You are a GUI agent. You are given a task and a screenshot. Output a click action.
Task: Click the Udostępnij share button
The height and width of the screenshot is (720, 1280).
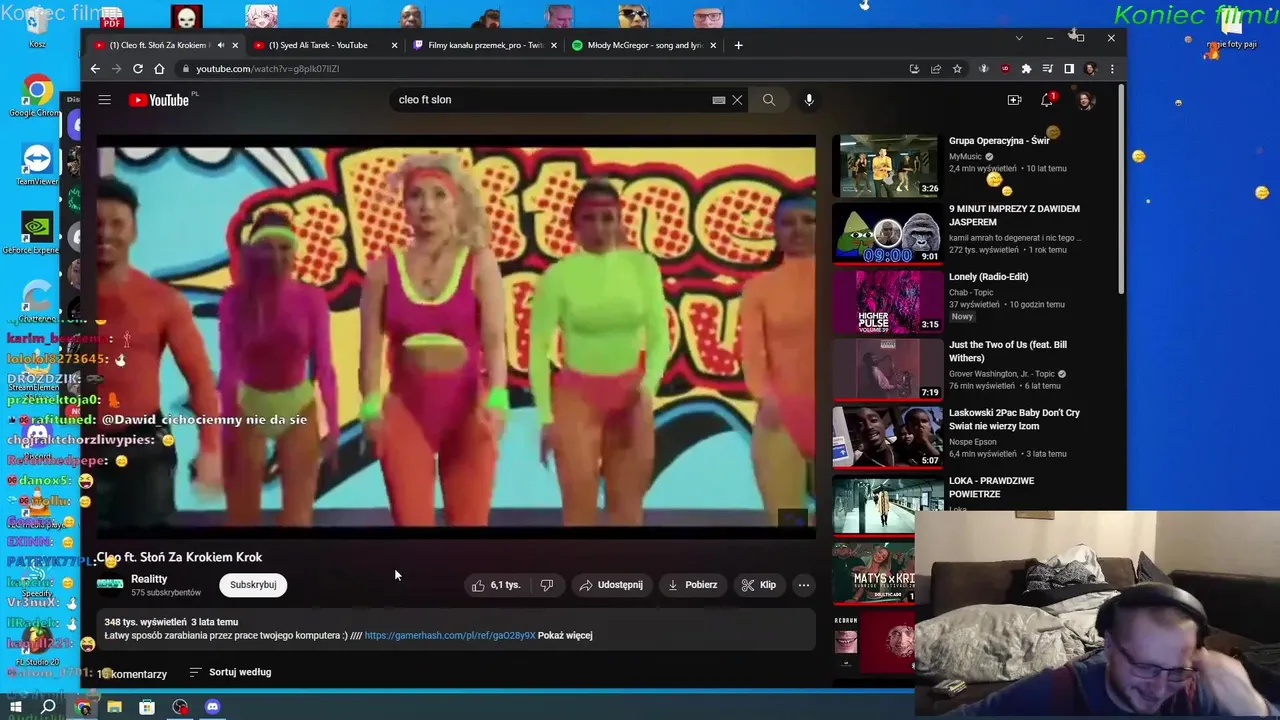pos(611,585)
